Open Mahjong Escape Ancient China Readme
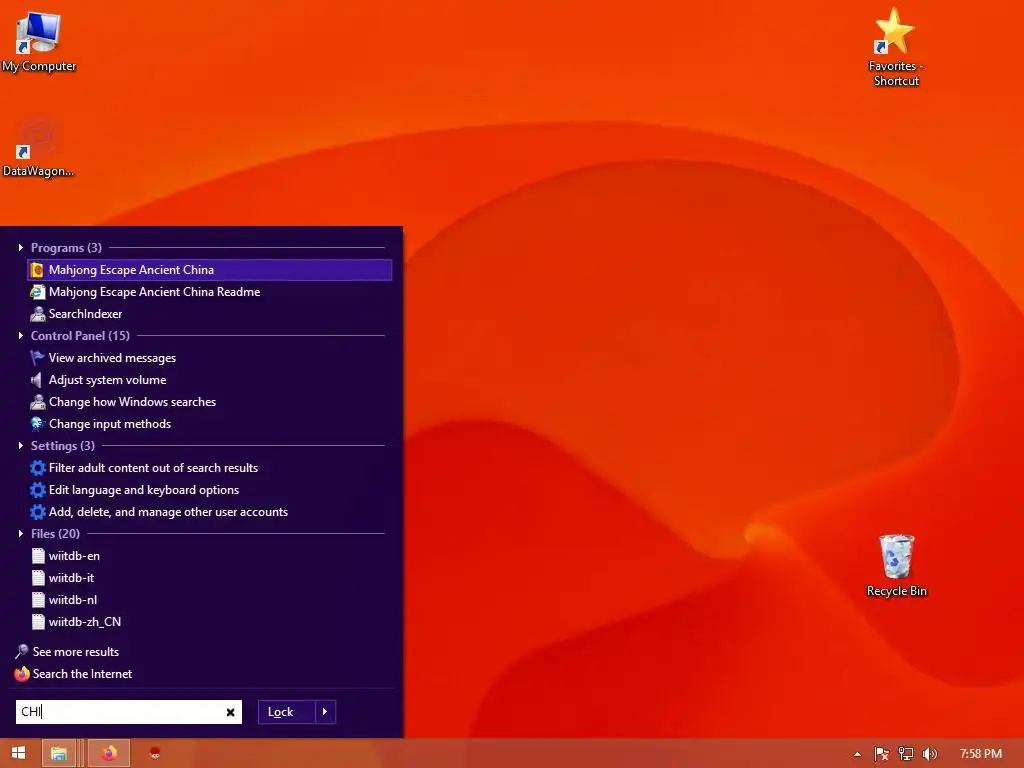The height and width of the screenshot is (768, 1024). pyautogui.click(x=210, y=292)
